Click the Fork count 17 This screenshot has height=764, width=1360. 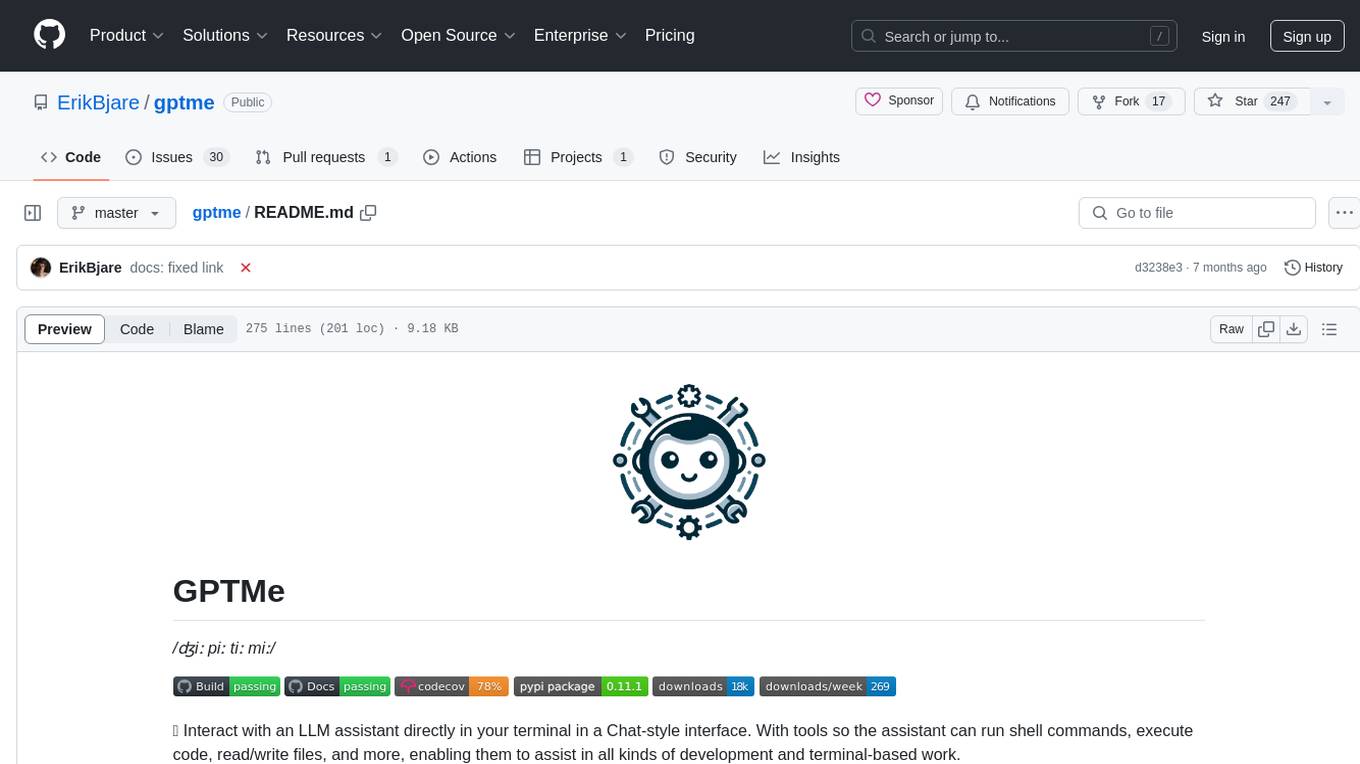(1159, 101)
